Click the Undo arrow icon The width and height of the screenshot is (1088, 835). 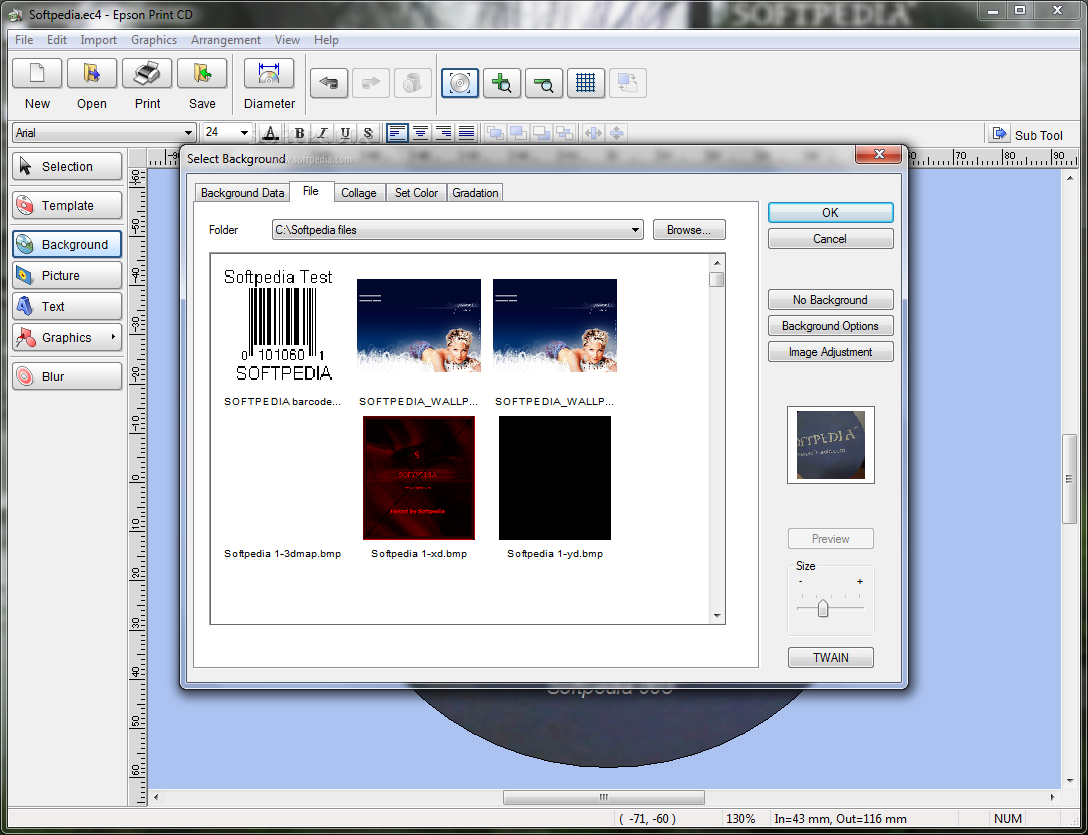point(329,83)
